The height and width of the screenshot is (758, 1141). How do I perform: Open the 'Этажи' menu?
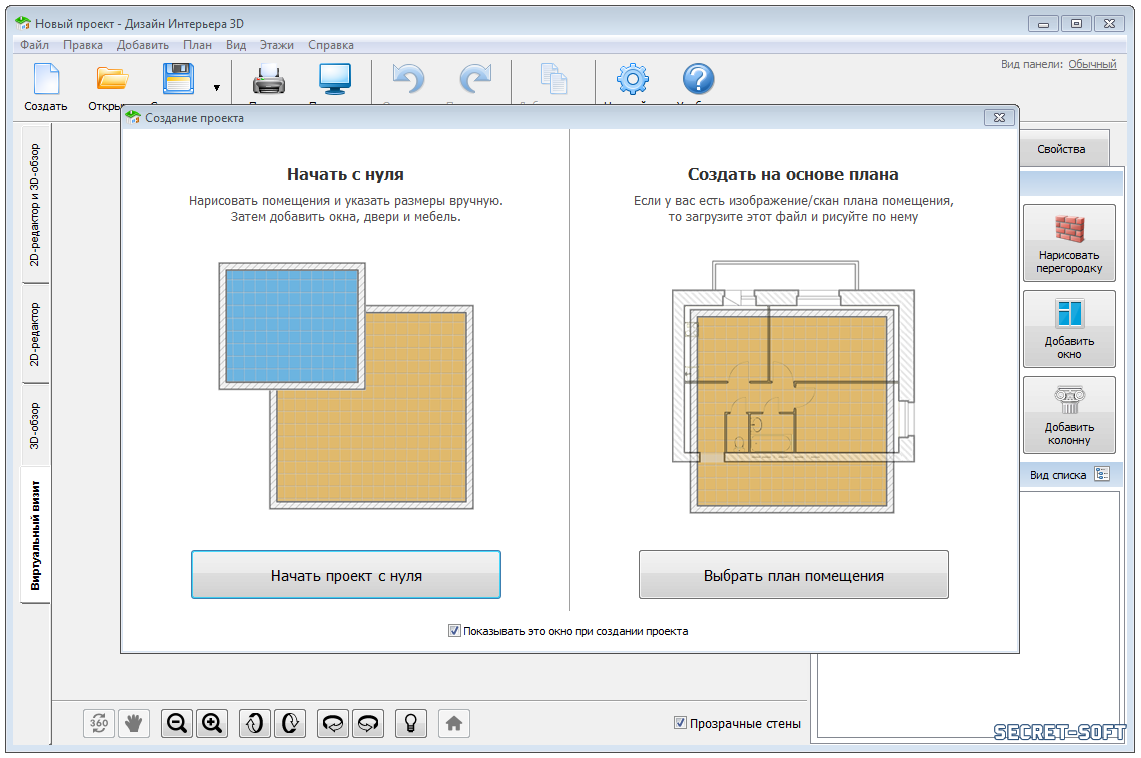click(x=276, y=45)
